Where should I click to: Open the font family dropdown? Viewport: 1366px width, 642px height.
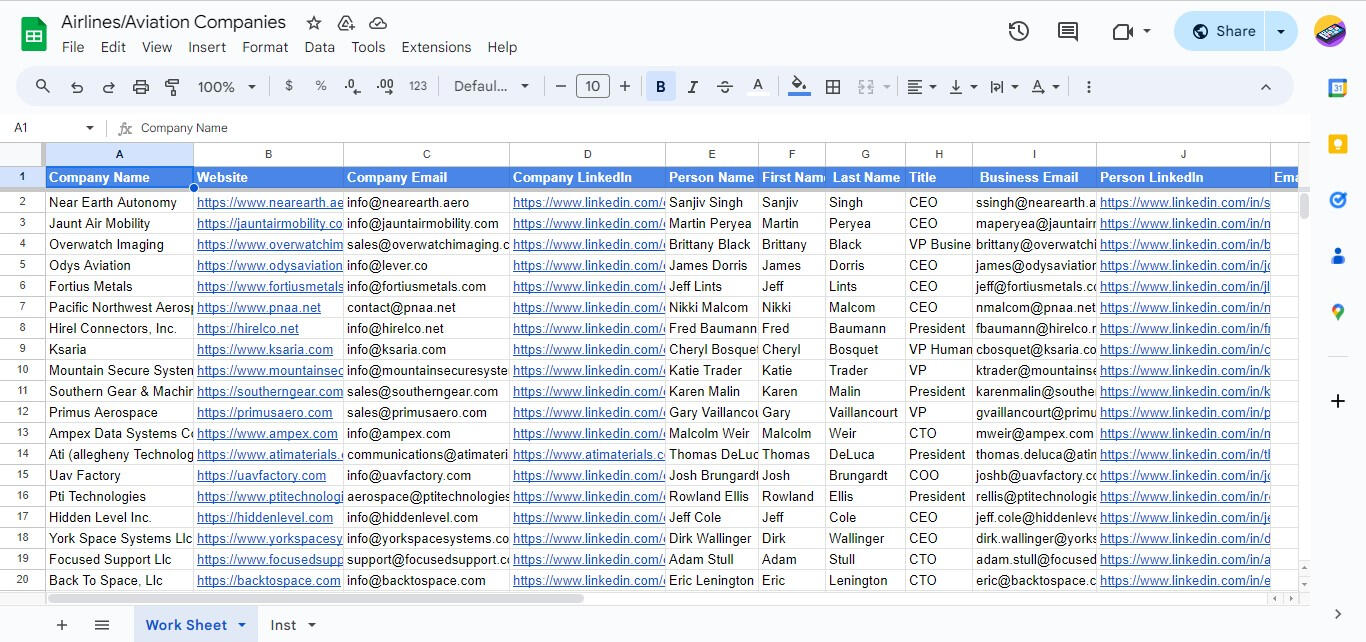coord(491,87)
